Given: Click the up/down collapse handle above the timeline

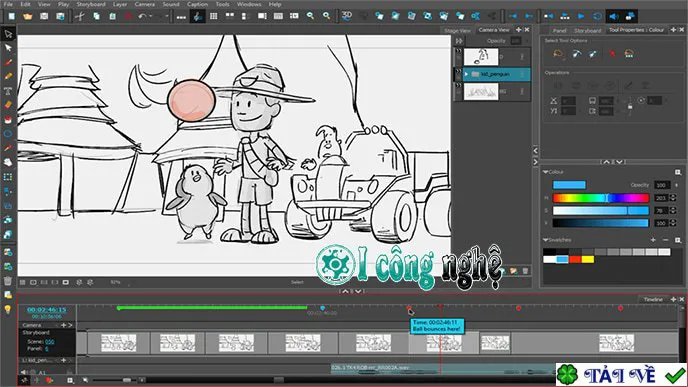Looking at the screenshot, I should click(352, 291).
